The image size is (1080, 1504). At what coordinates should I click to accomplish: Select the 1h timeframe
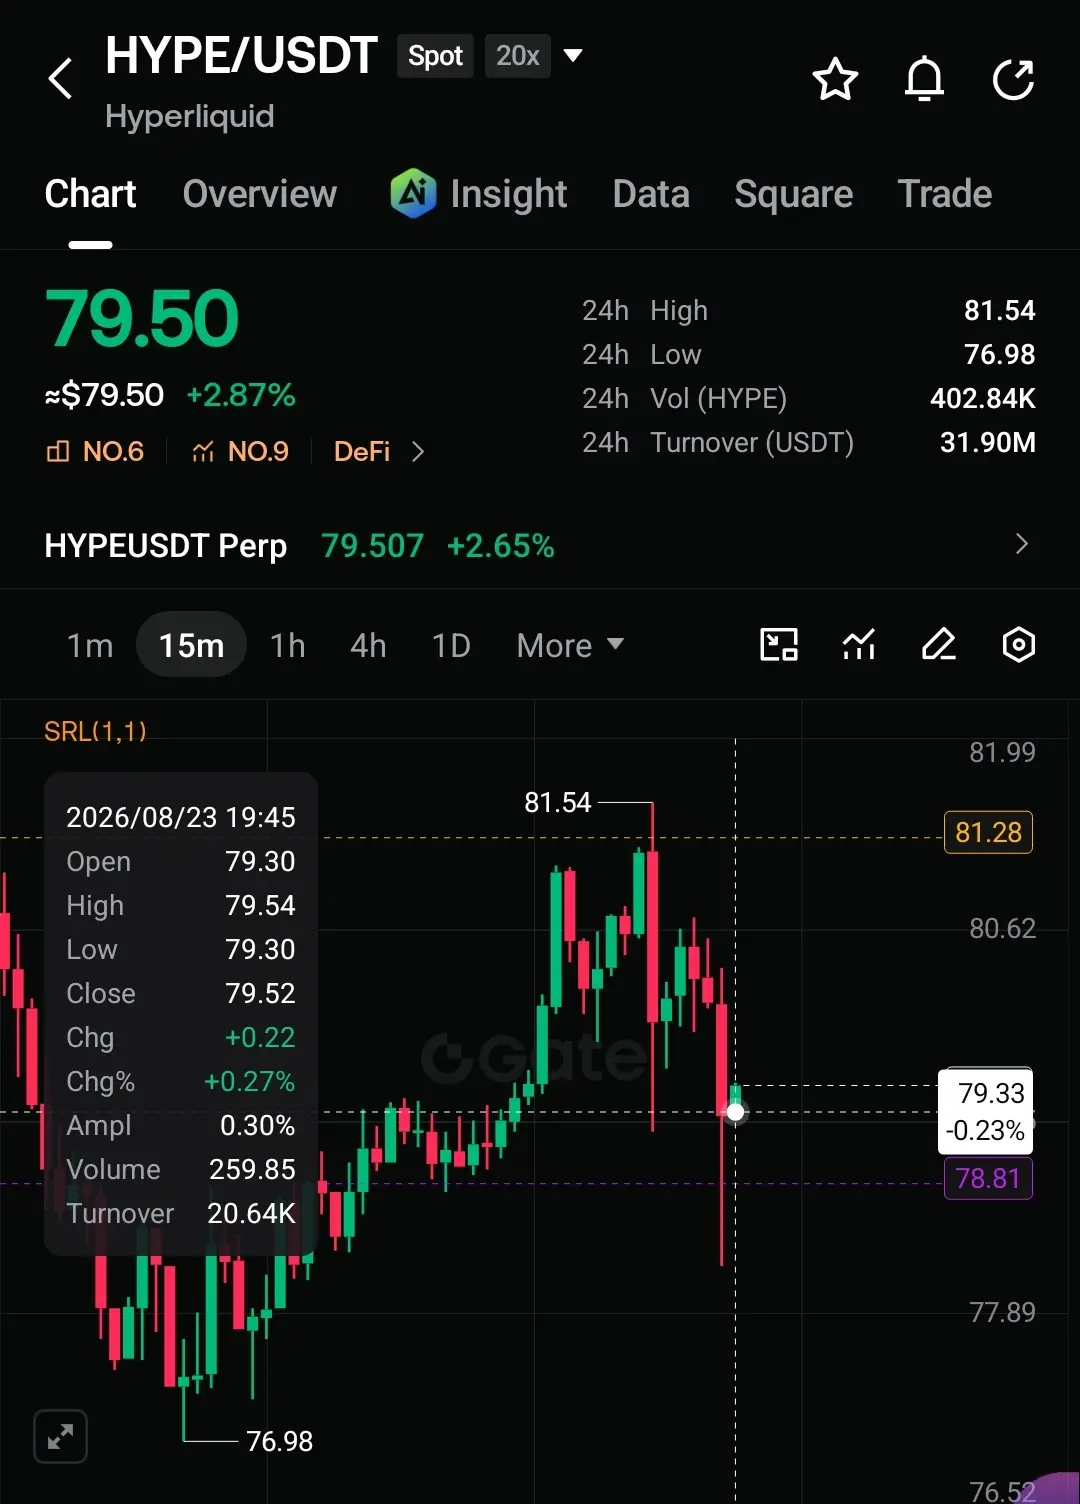(288, 646)
